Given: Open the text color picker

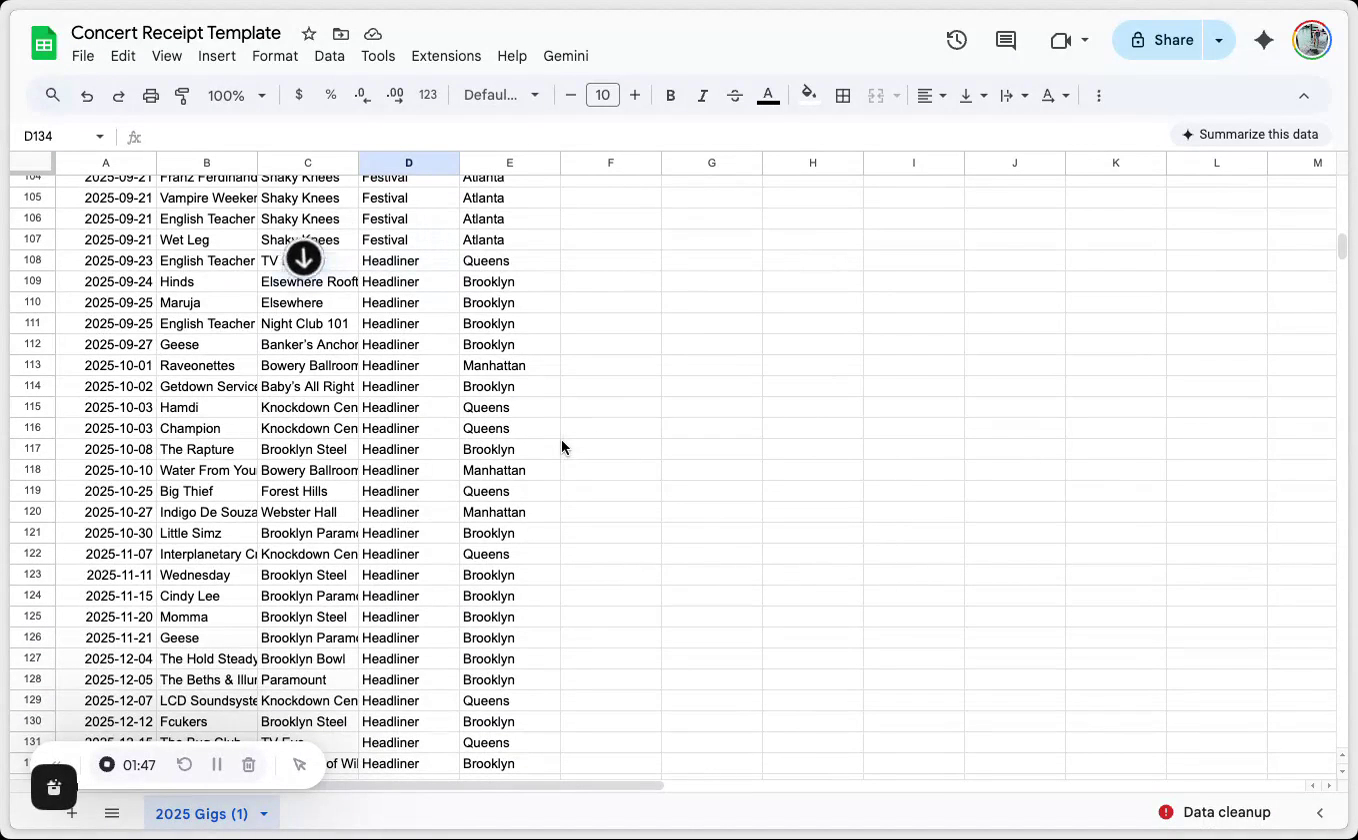Looking at the screenshot, I should [768, 96].
